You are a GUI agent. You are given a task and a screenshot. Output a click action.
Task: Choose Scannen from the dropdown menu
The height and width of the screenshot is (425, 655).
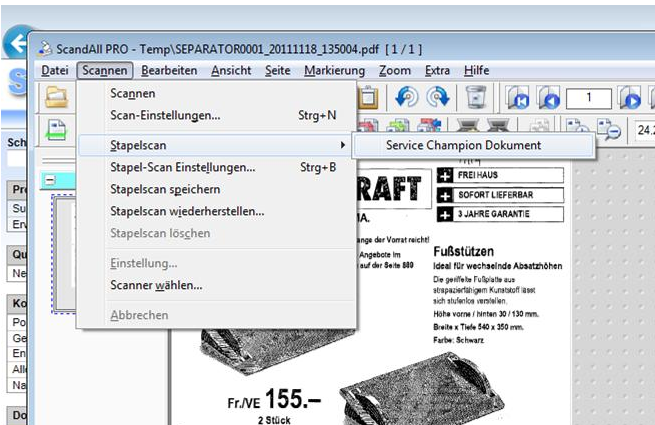tap(217, 94)
